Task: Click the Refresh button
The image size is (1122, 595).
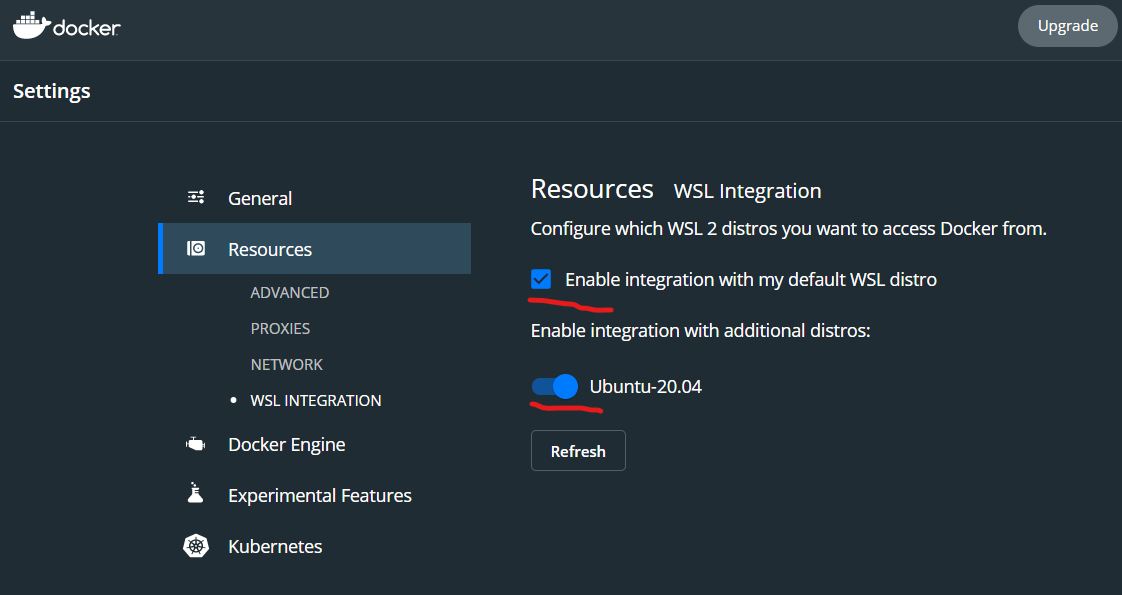Action: point(578,451)
